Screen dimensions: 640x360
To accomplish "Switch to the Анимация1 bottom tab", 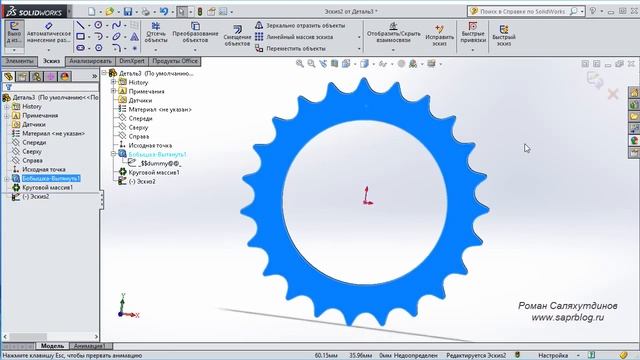I will pos(90,346).
